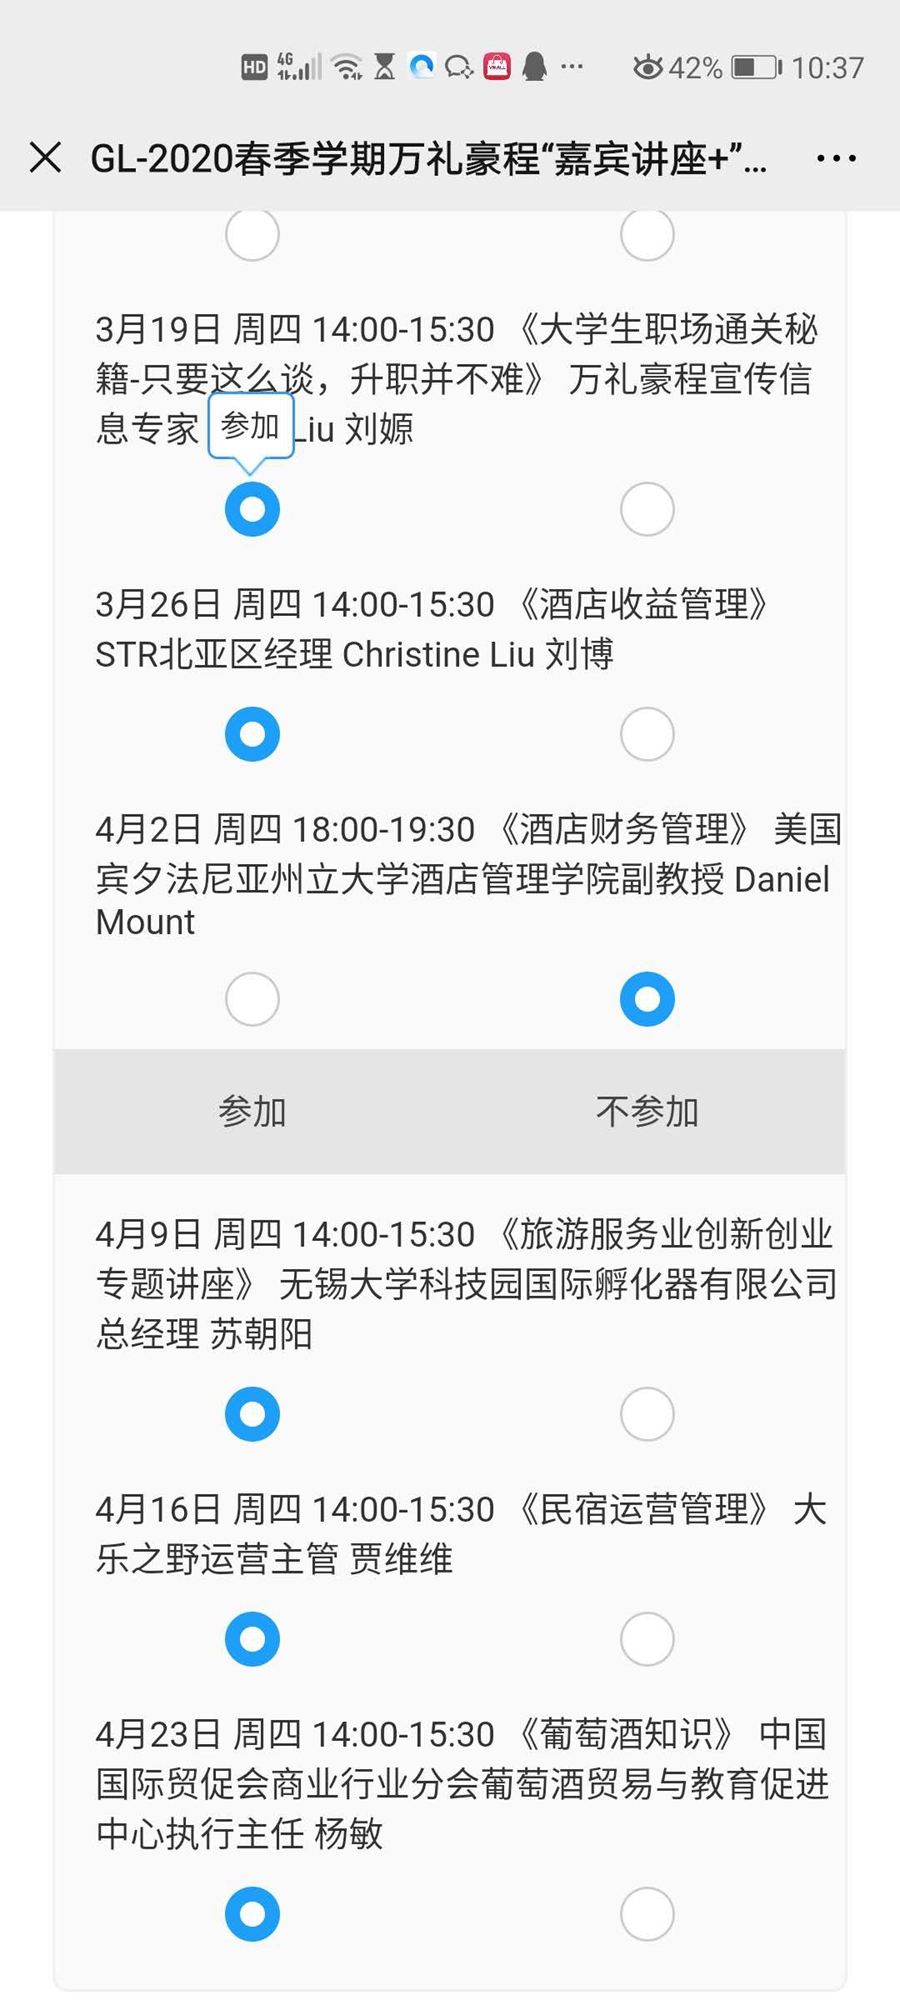This screenshot has width=900, height=2000.
Task: Tap the Wi-Fi signal status icon
Action: [347, 67]
